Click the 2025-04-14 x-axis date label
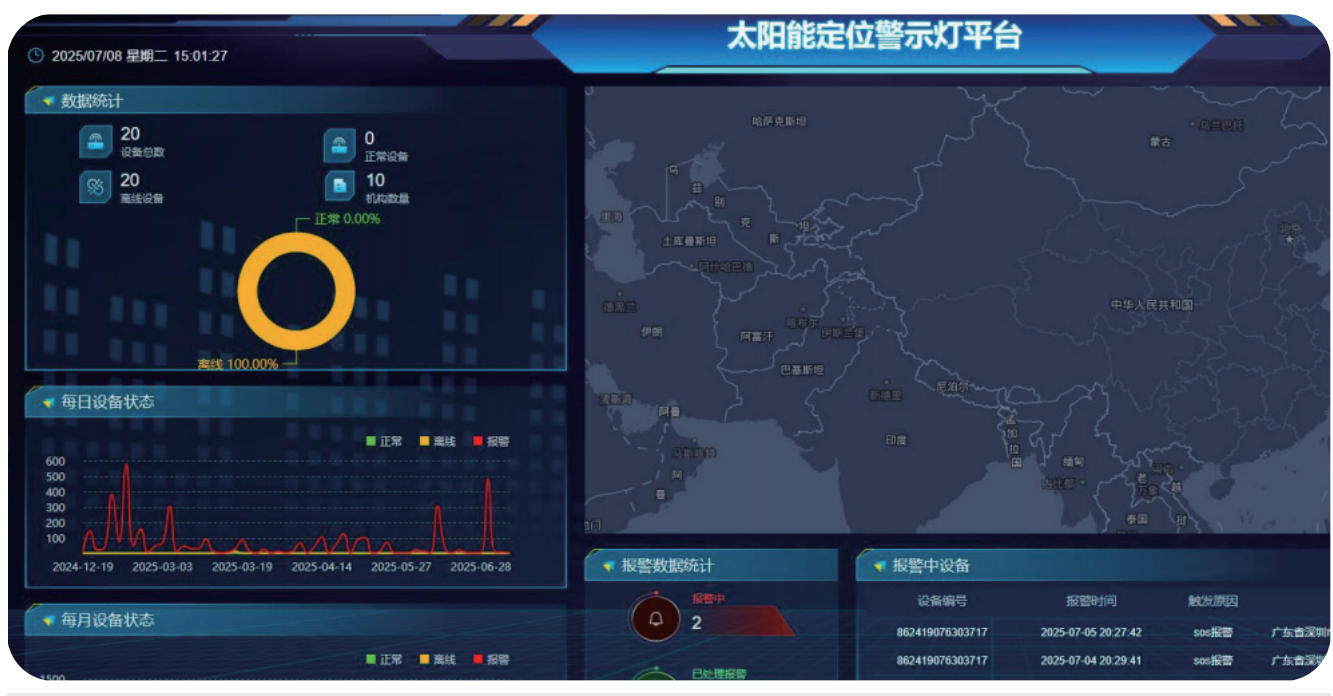 [321, 567]
